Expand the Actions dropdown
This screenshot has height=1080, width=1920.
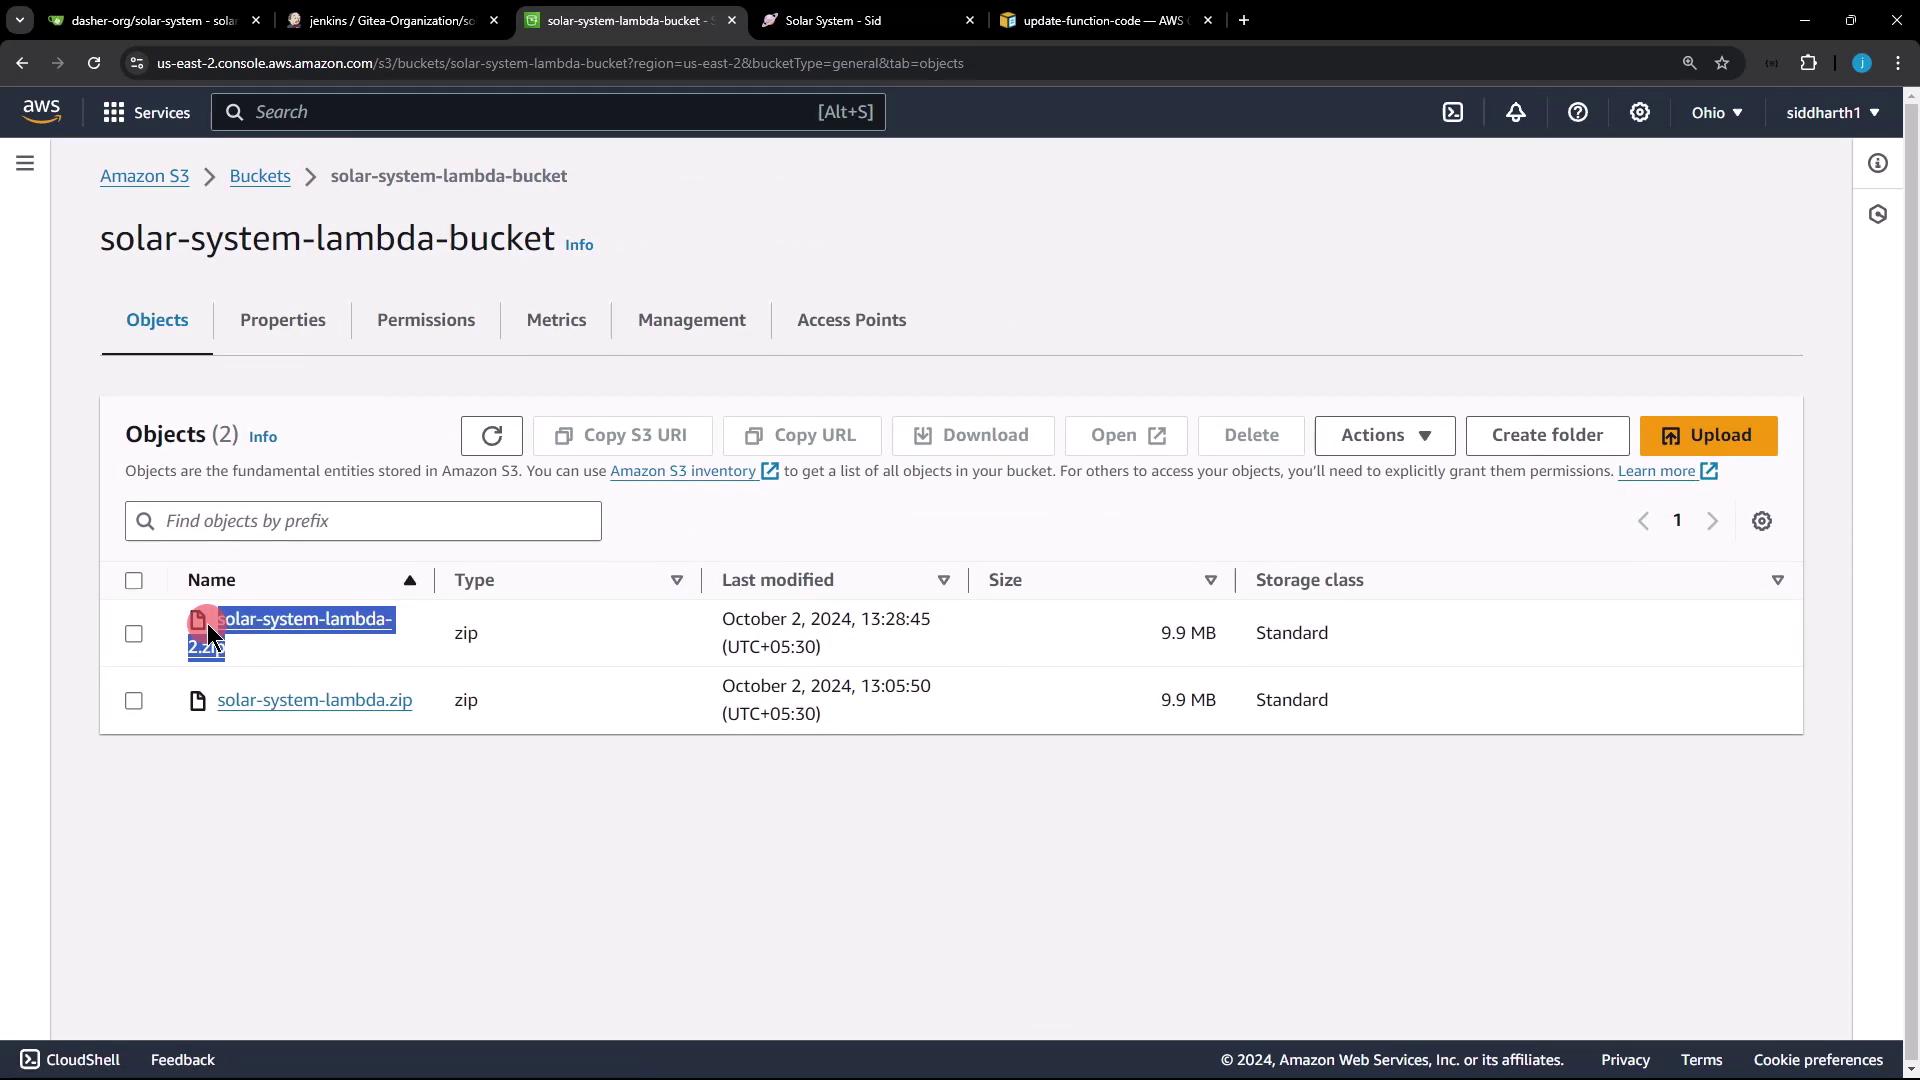[x=1385, y=436]
